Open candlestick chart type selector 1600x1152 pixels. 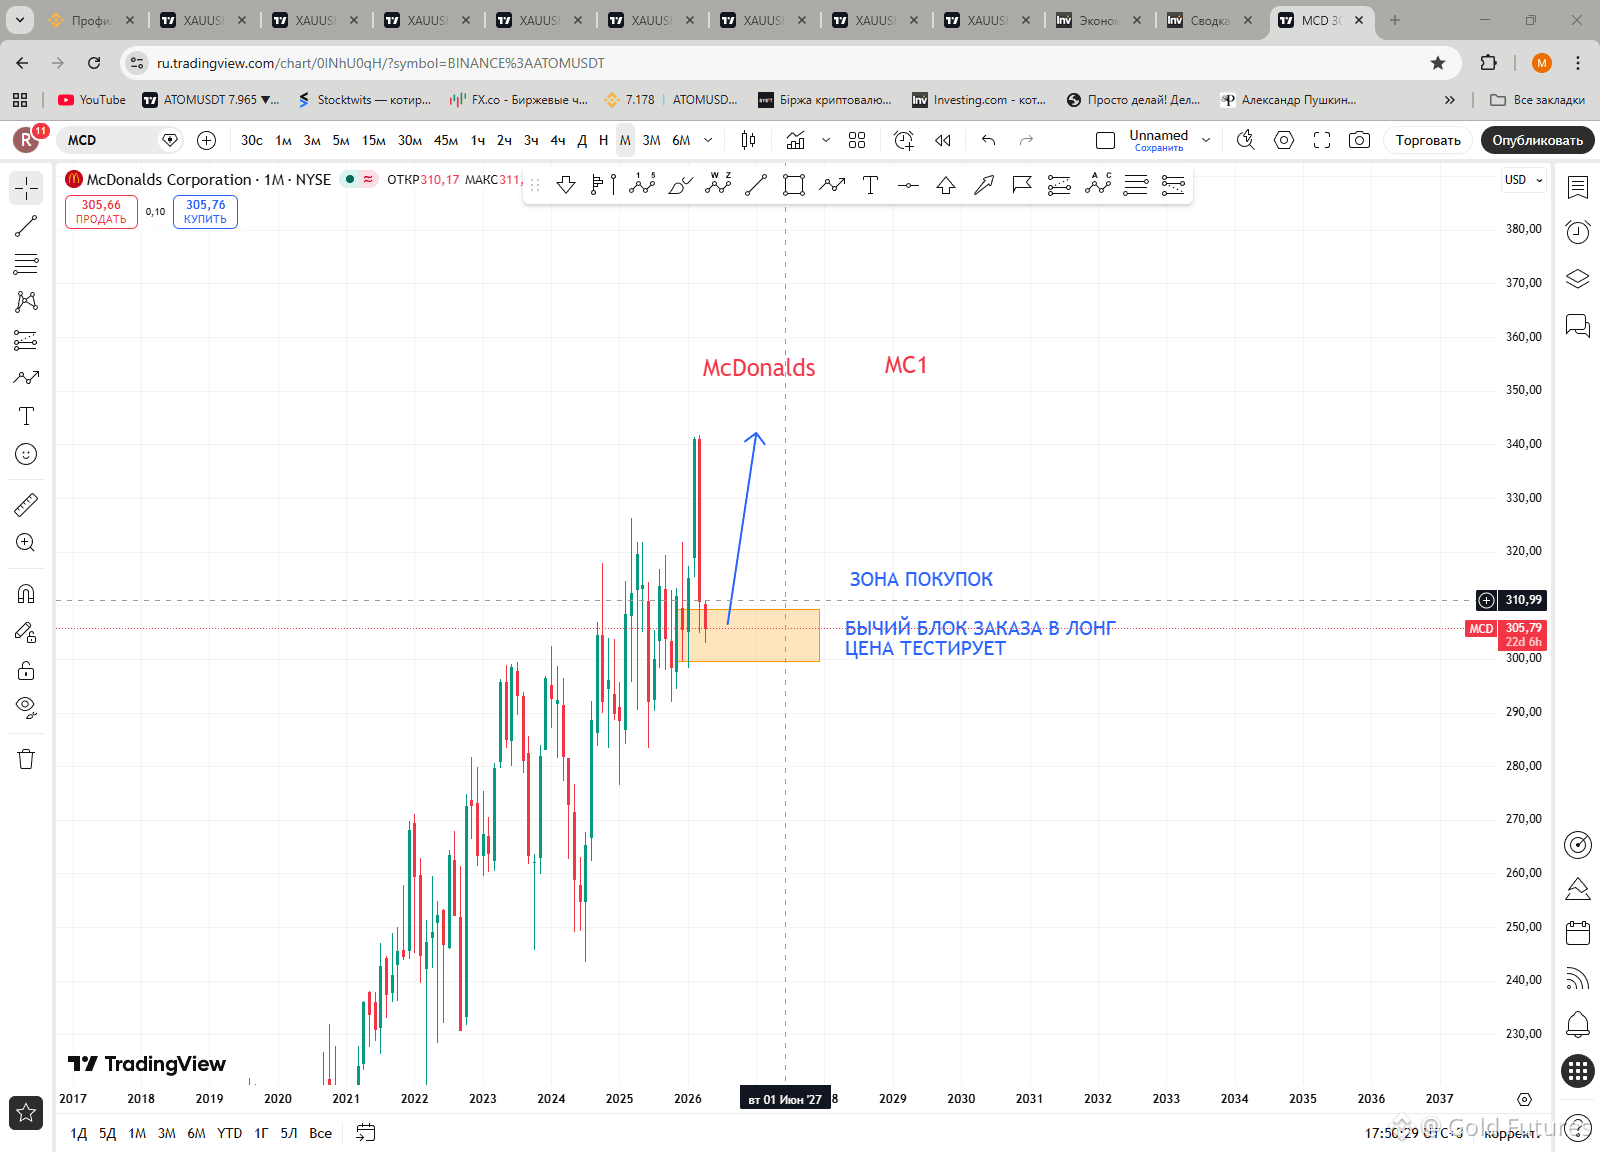pos(748,140)
